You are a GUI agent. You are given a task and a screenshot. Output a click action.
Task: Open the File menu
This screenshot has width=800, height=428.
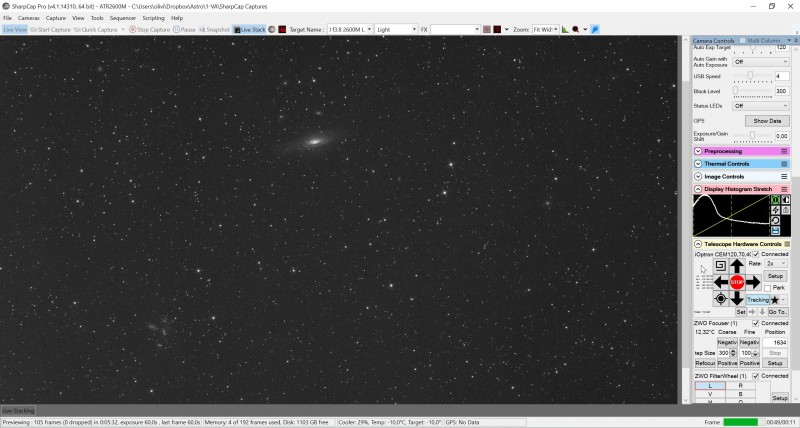point(7,18)
